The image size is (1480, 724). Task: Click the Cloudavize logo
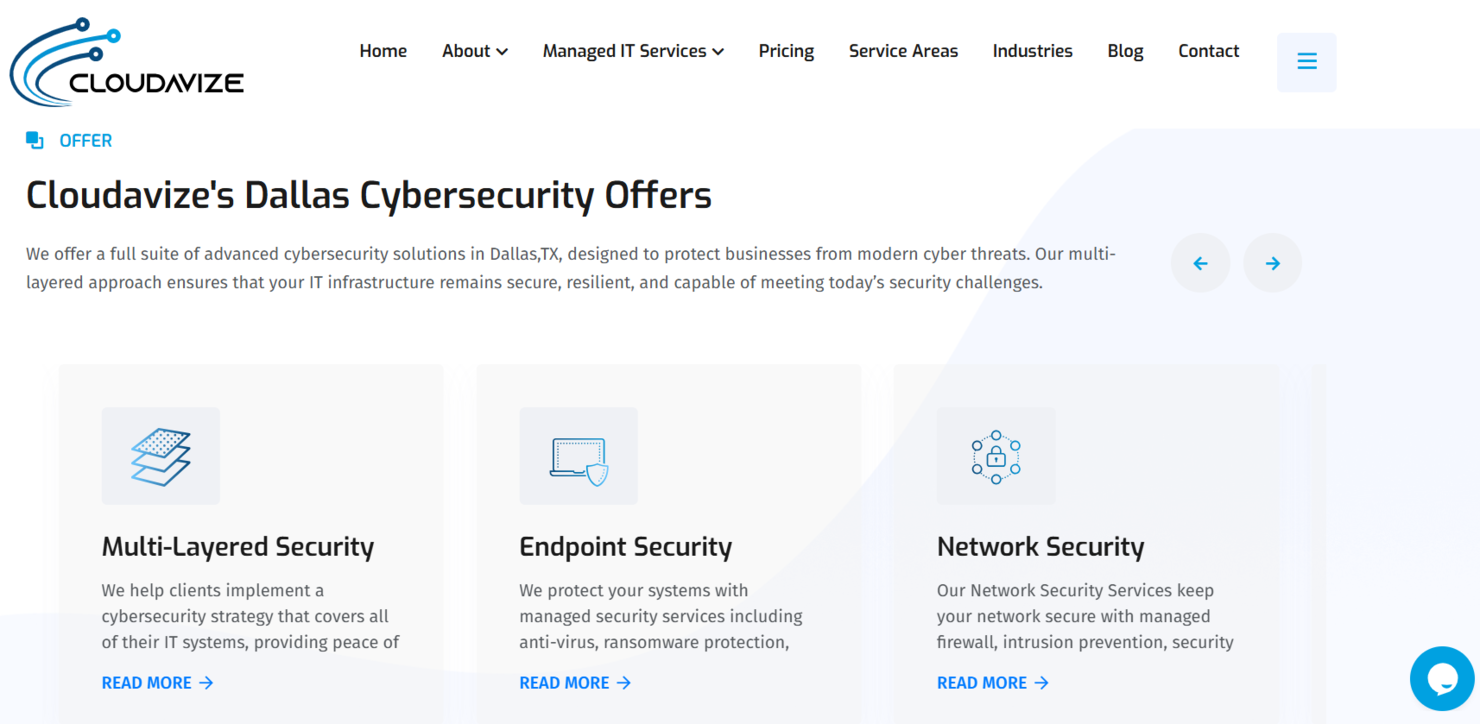pos(125,60)
